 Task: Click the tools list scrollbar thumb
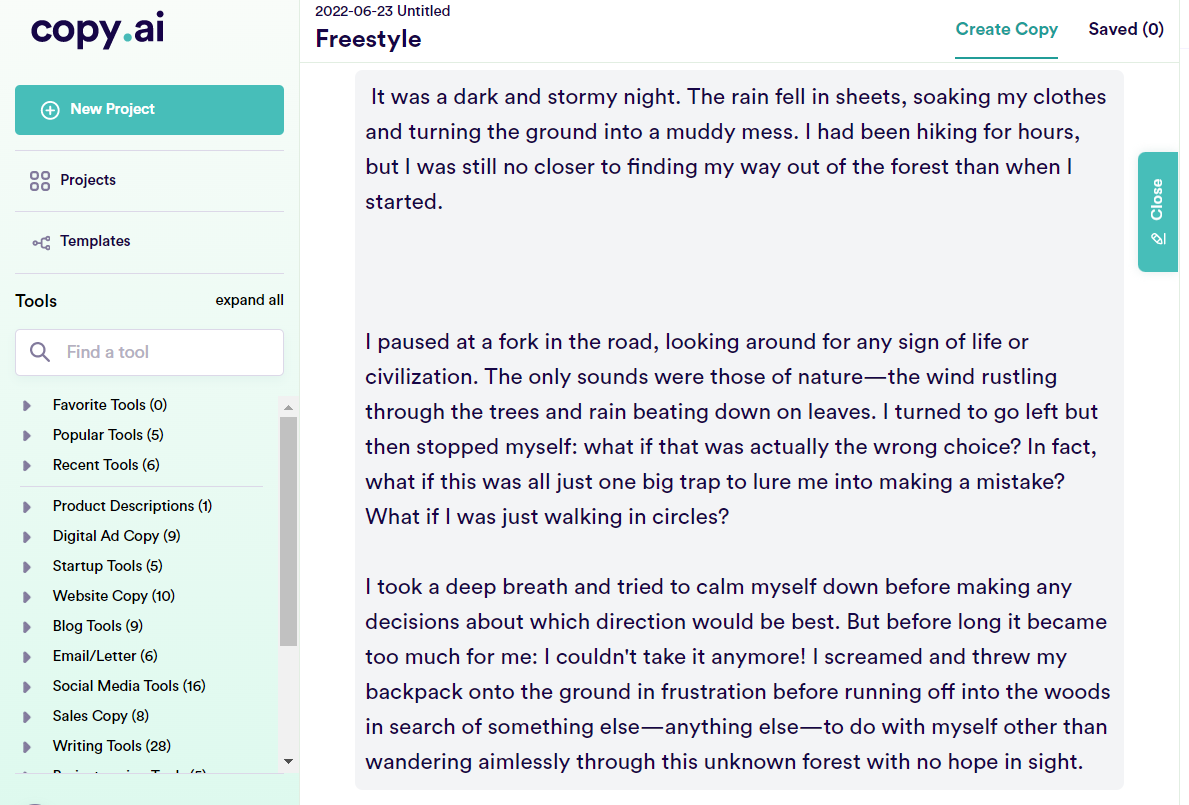click(x=288, y=531)
